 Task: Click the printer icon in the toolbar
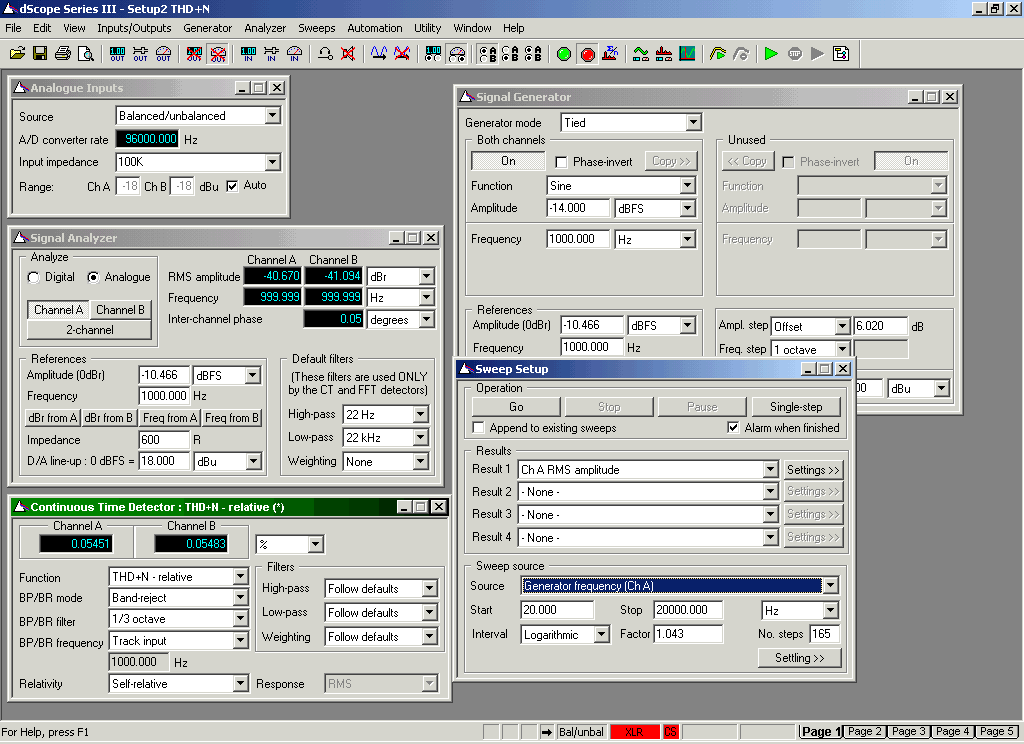(x=63, y=54)
